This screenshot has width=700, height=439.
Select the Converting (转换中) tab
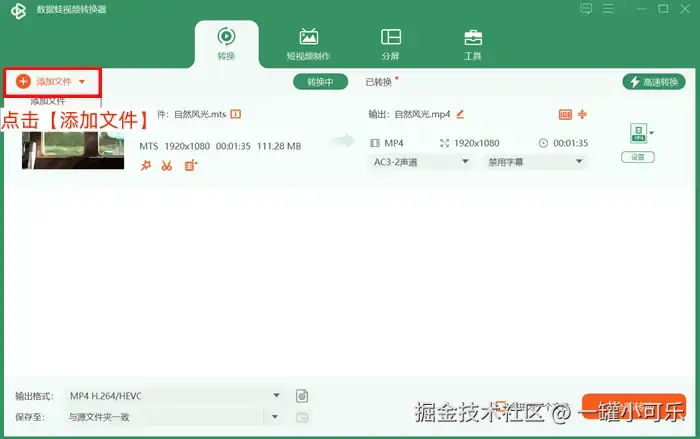(x=320, y=82)
